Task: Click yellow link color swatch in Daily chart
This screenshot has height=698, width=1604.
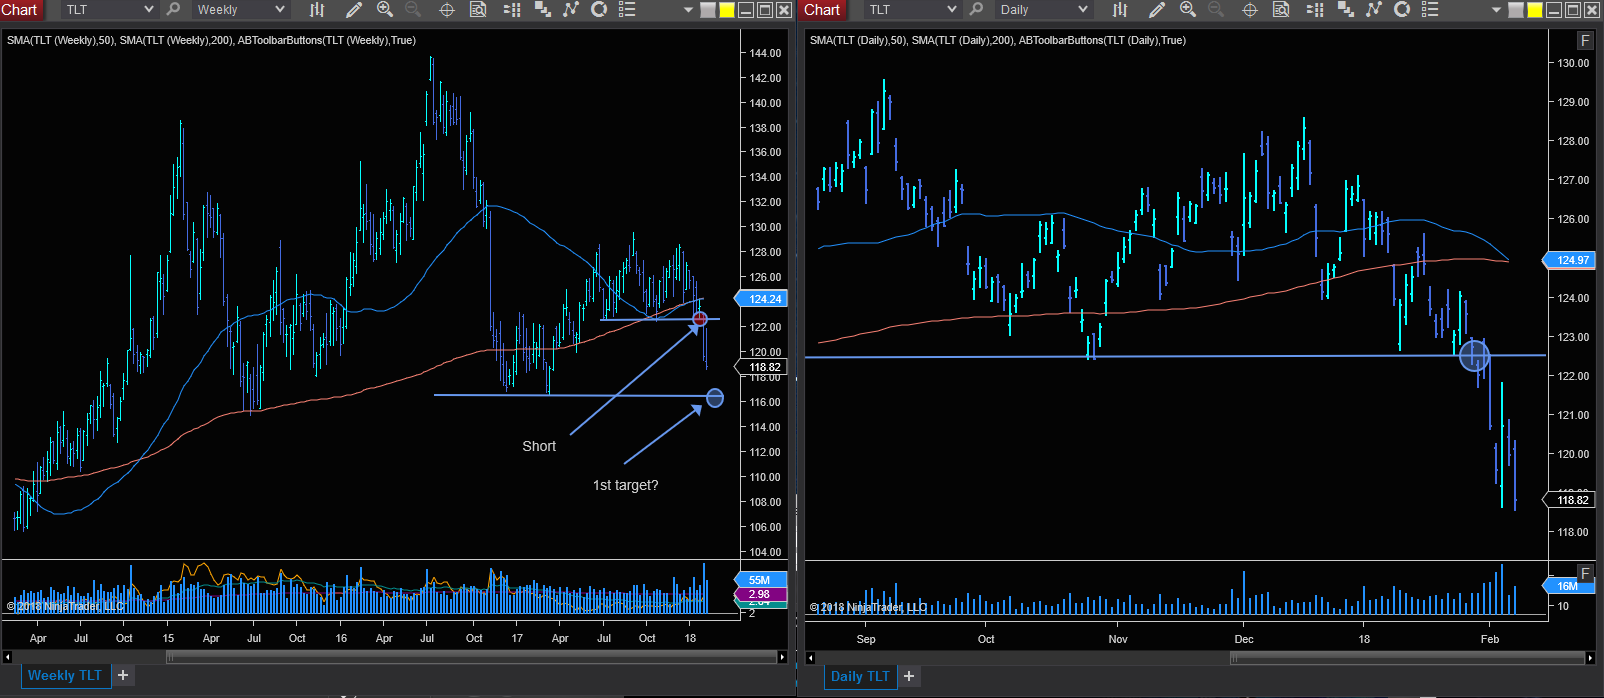Action: pos(1535,10)
